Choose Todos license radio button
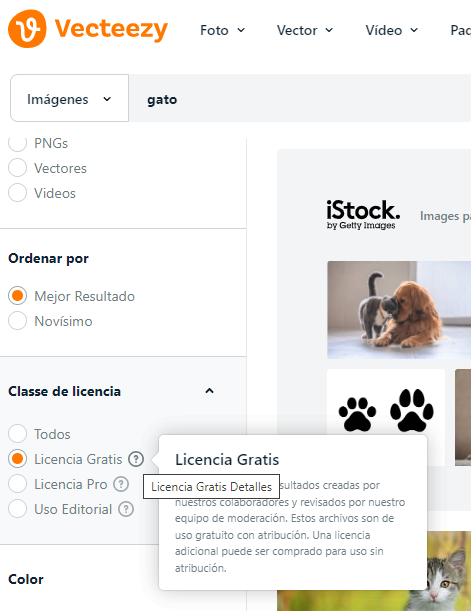This screenshot has width=471, height=611. [18, 434]
